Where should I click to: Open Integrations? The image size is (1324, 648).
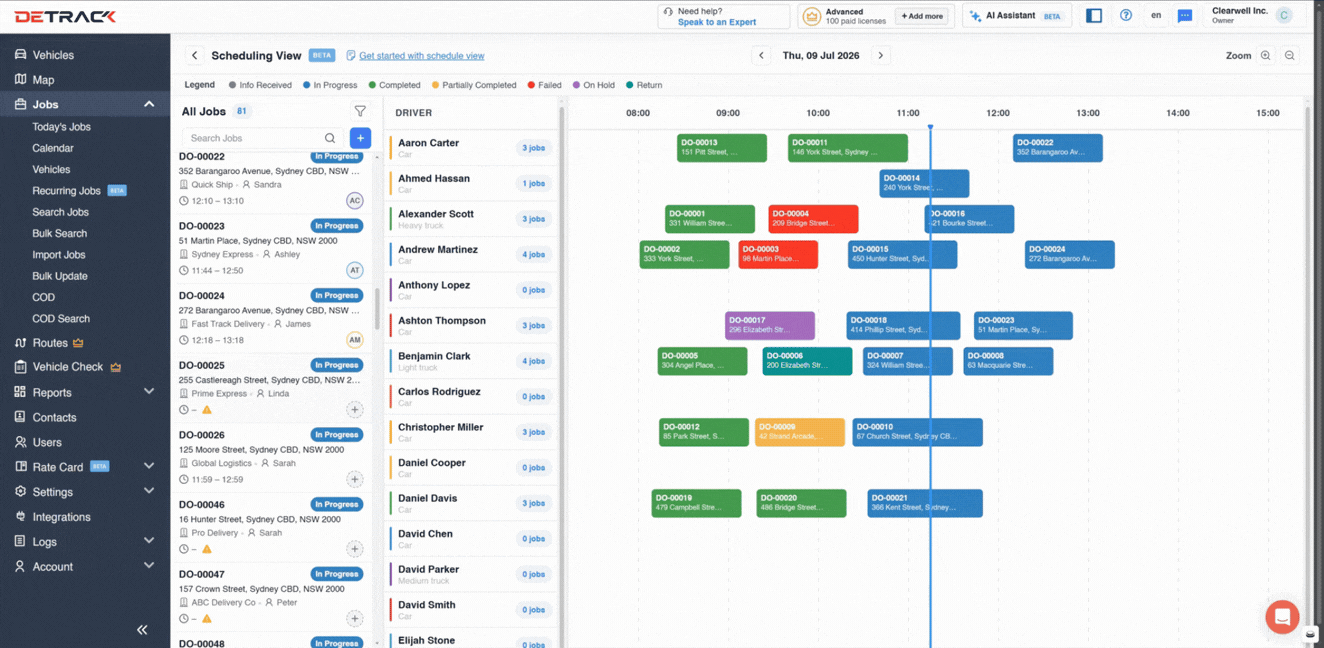coord(61,517)
